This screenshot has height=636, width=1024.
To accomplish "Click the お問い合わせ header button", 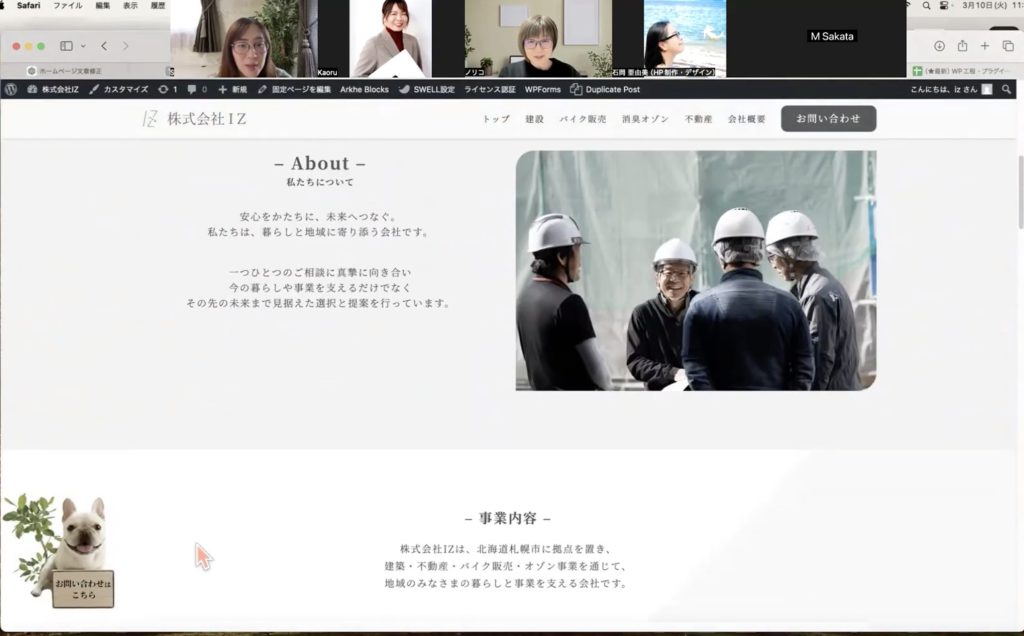I will pyautogui.click(x=828, y=119).
